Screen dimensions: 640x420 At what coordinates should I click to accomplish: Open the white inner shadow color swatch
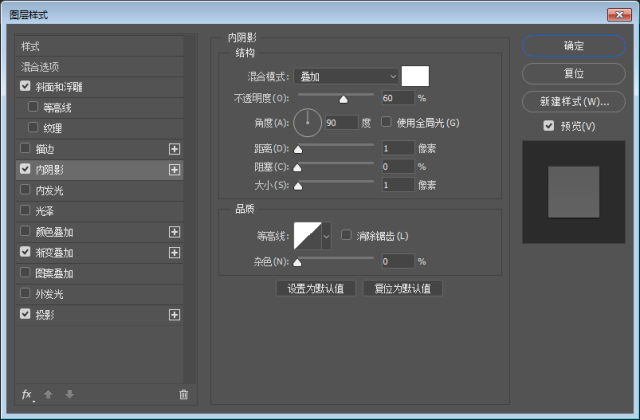pyautogui.click(x=415, y=76)
